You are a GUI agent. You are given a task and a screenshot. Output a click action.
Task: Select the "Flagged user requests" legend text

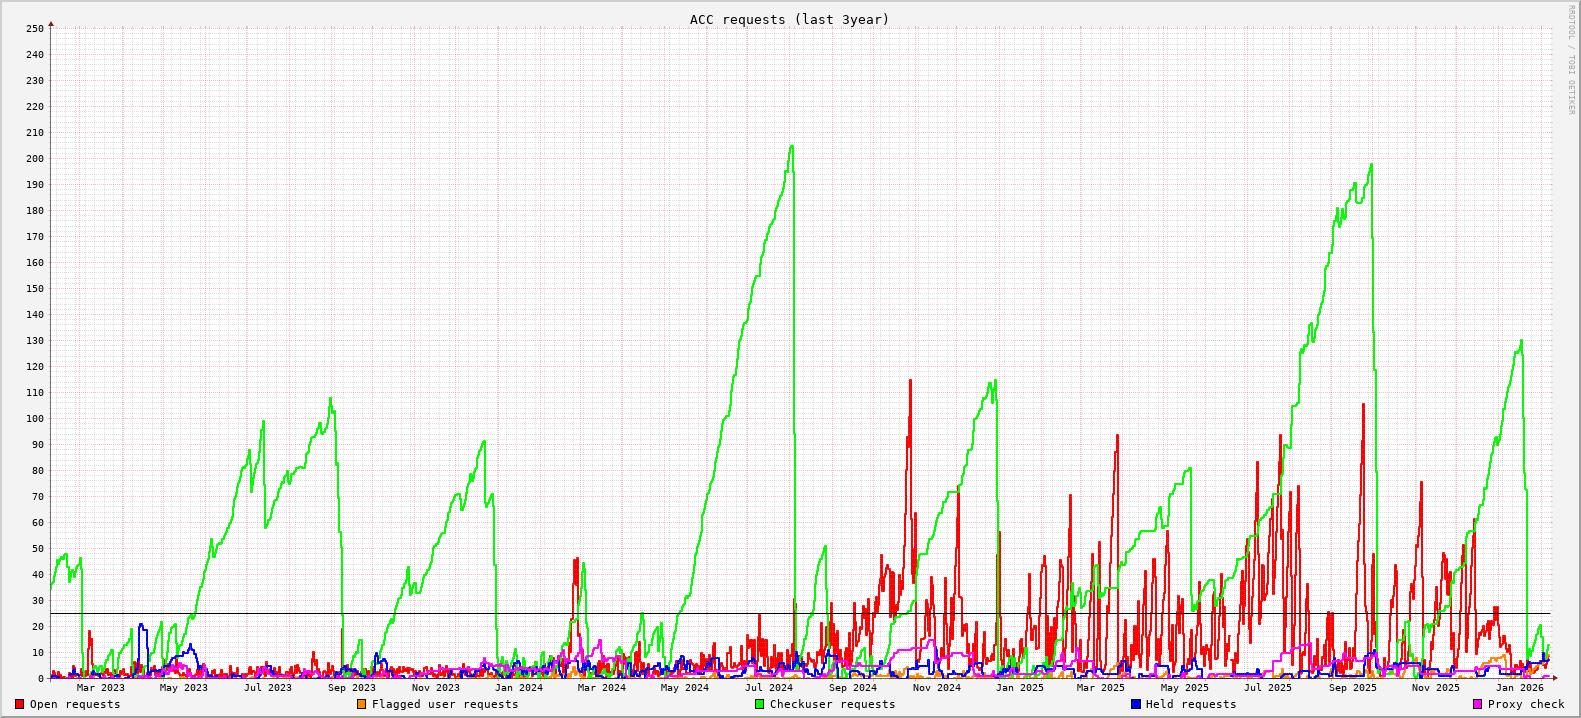445,704
